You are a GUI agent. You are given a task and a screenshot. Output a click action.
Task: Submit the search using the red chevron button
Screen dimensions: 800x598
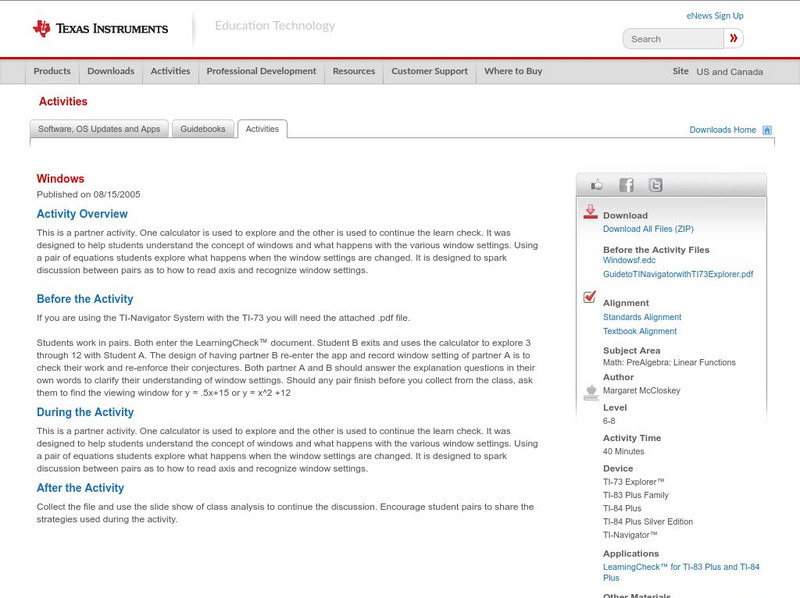click(x=733, y=38)
